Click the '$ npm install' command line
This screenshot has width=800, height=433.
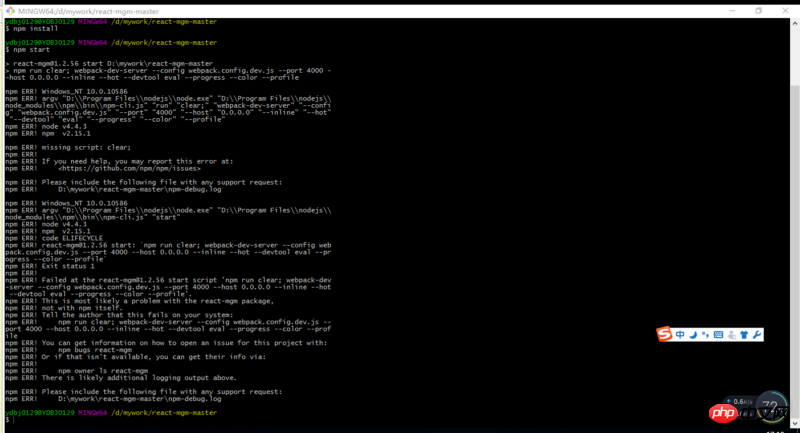32,29
